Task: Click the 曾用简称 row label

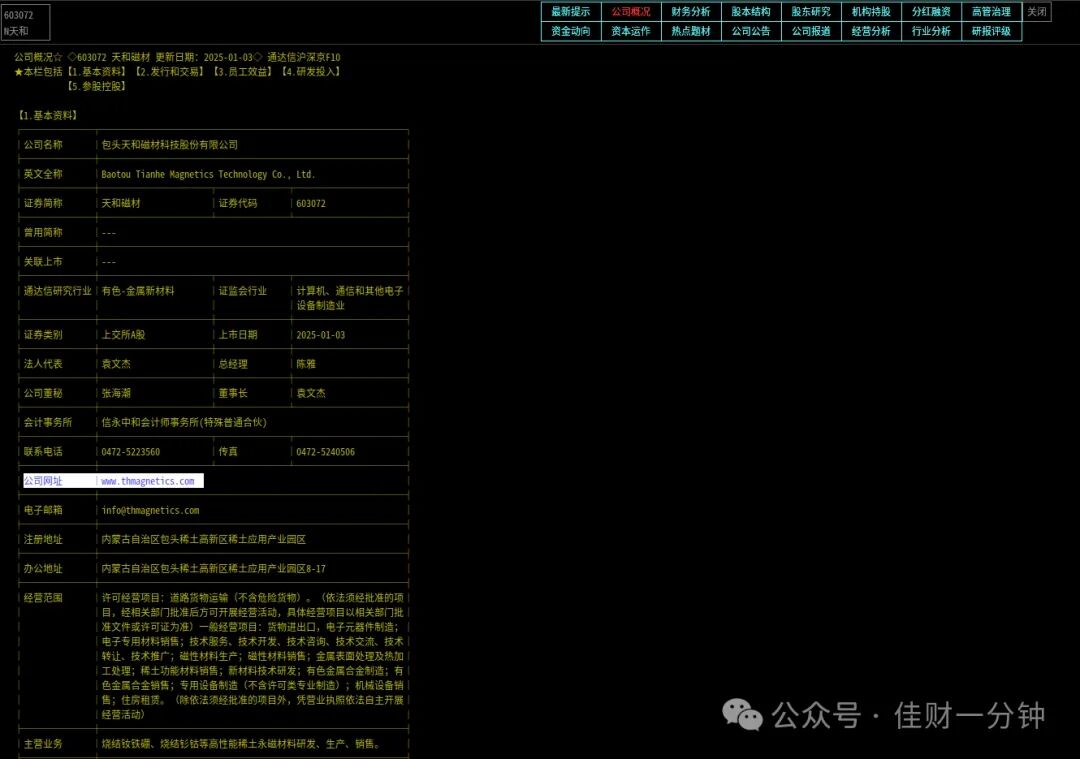Action: pos(43,233)
